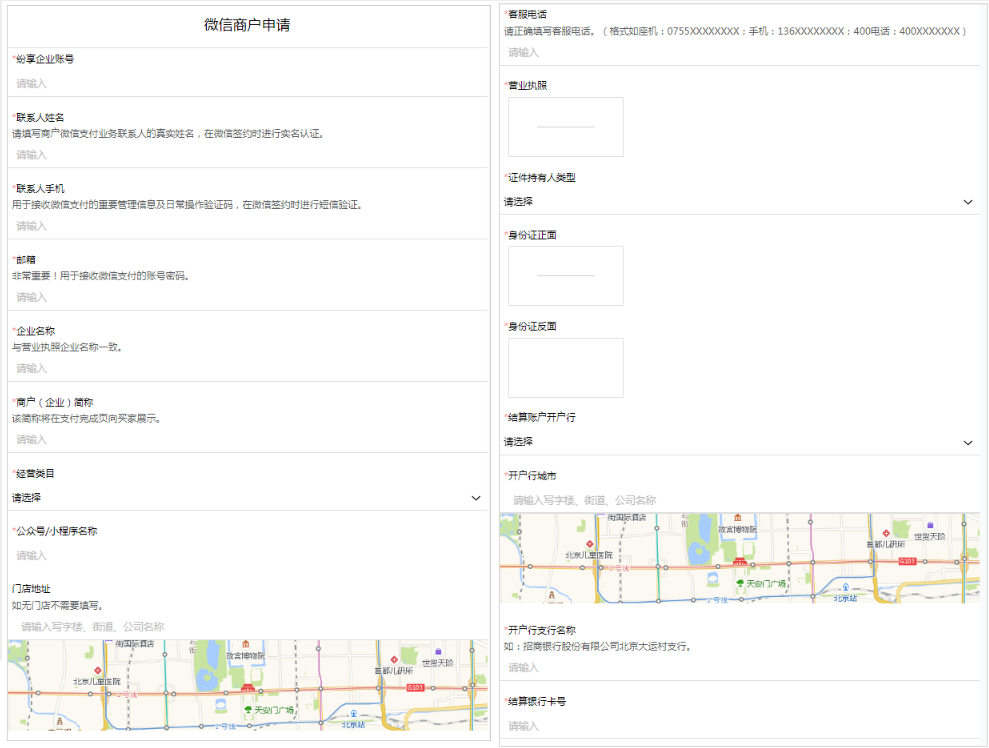Click the hint '如无门店不需要填写。'
The width and height of the screenshot is (989, 748).
[x=57, y=605]
